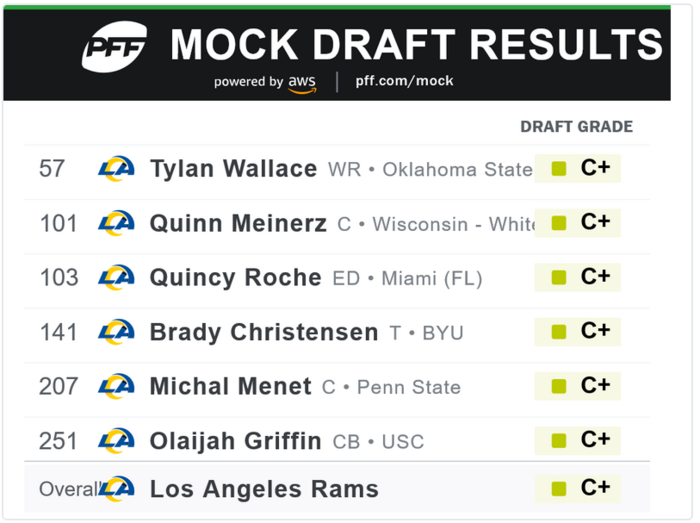This screenshot has width=700, height=523.
Task: Click the Mock Draft Results title
Action: 416,45
